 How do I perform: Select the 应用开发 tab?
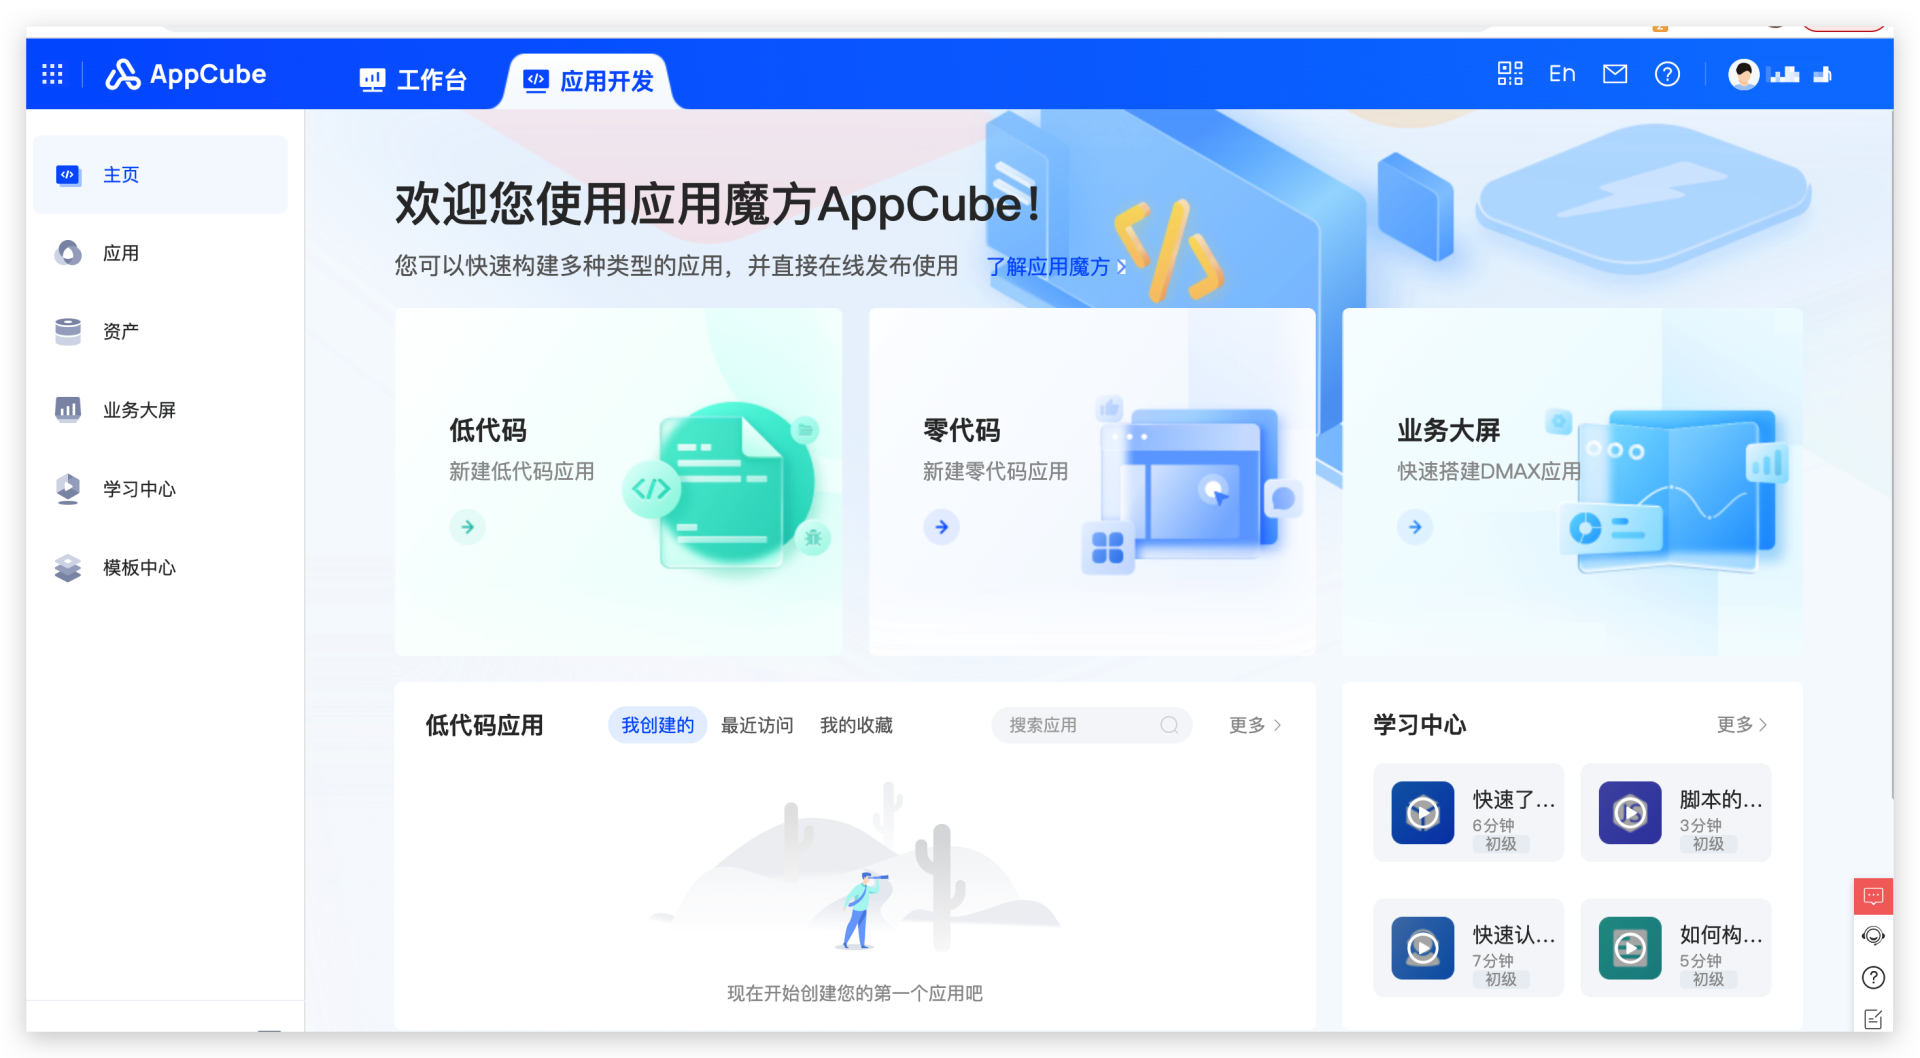tap(589, 81)
